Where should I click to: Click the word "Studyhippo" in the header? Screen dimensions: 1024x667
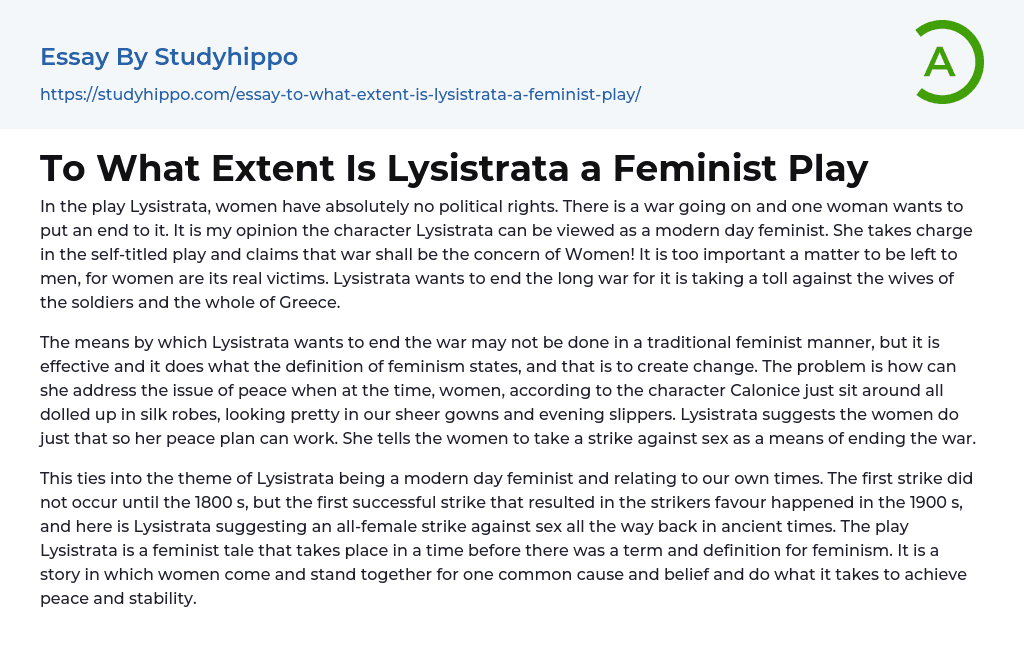point(227,57)
